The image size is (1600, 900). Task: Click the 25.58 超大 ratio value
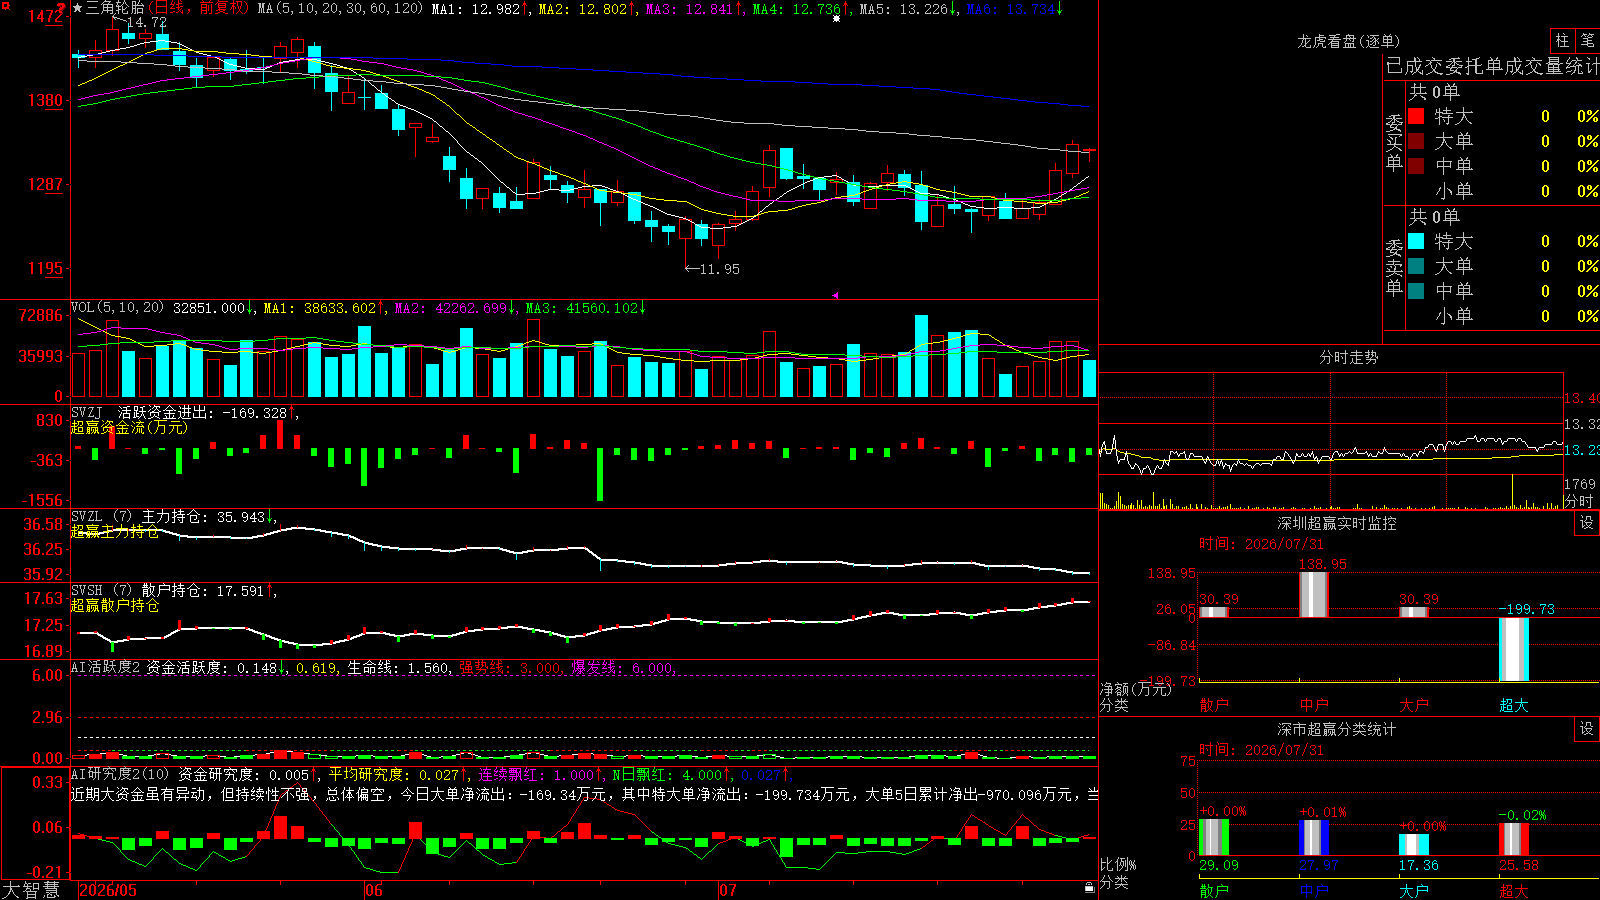1519,865
